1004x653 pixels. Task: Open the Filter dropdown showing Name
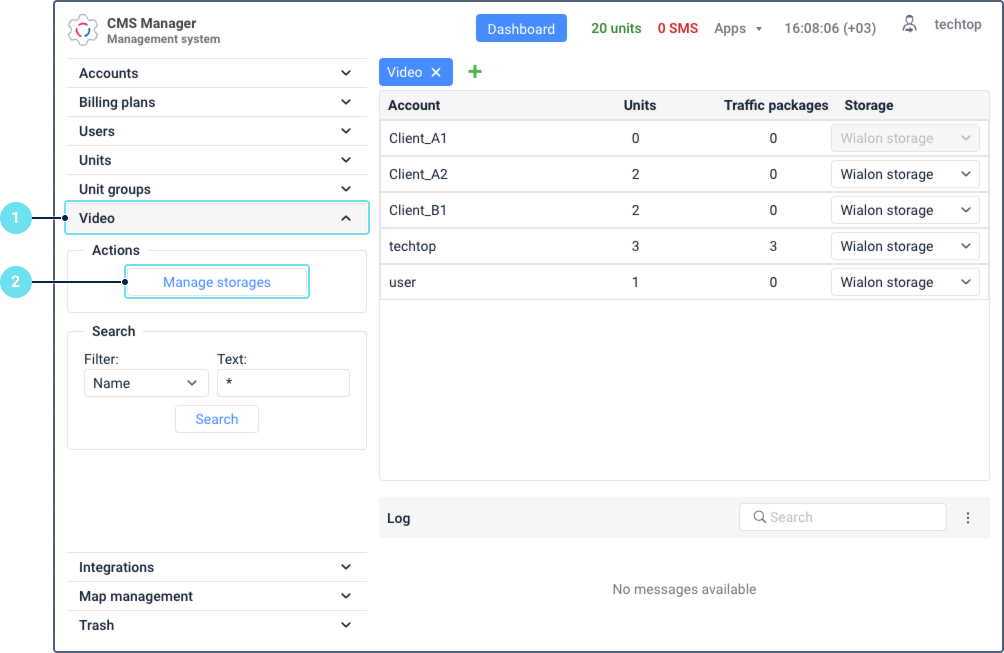pyautogui.click(x=146, y=383)
